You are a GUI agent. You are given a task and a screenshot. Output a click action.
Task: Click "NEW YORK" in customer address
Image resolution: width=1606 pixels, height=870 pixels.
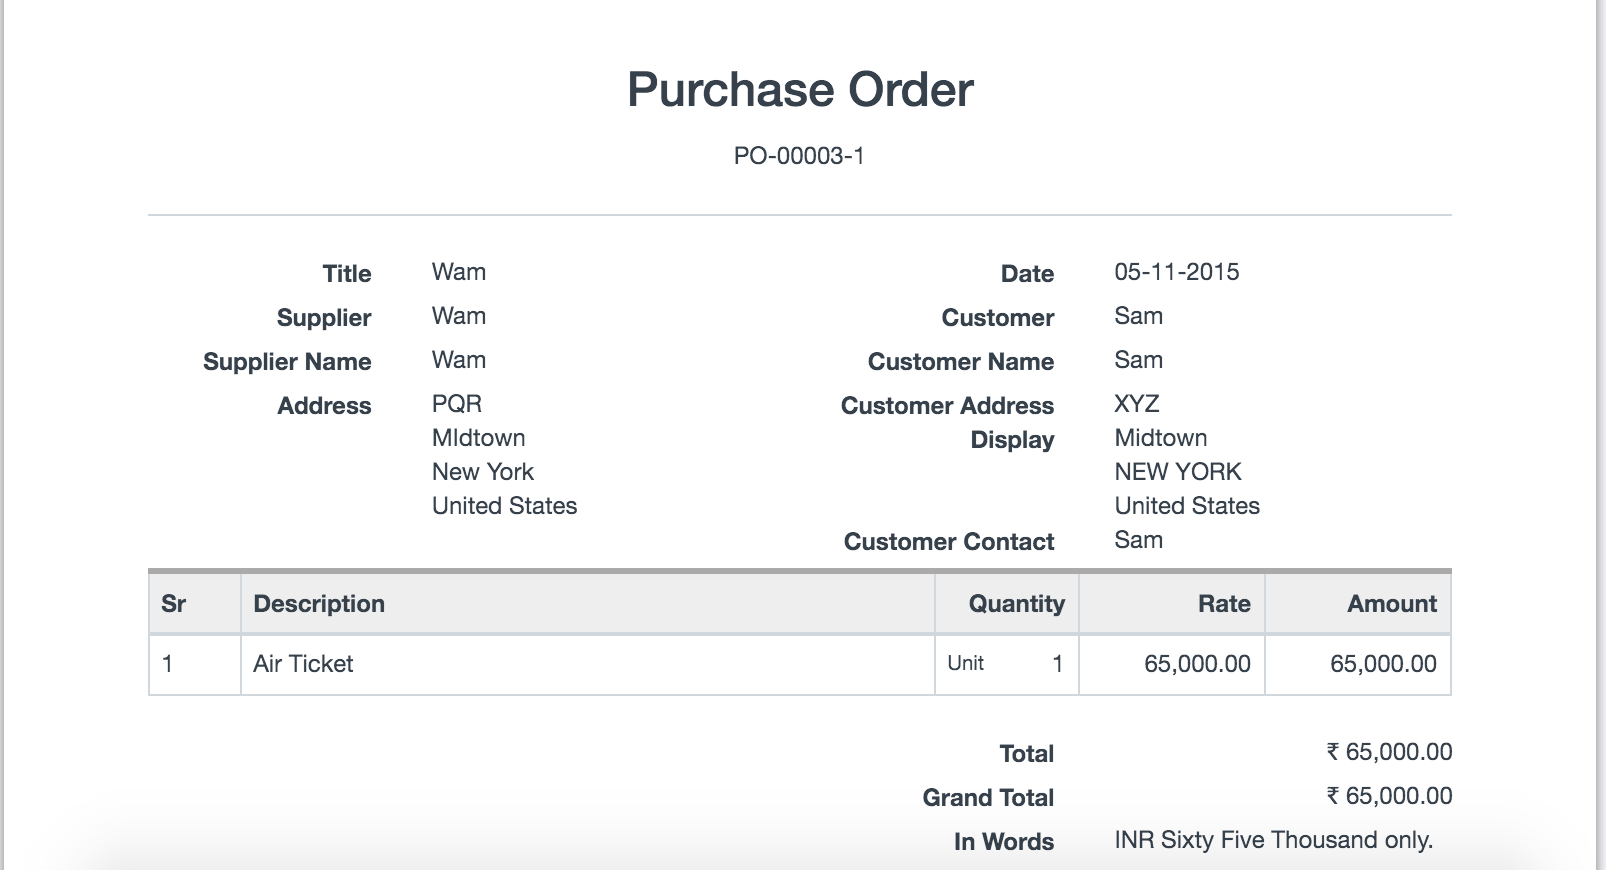tap(1177, 472)
